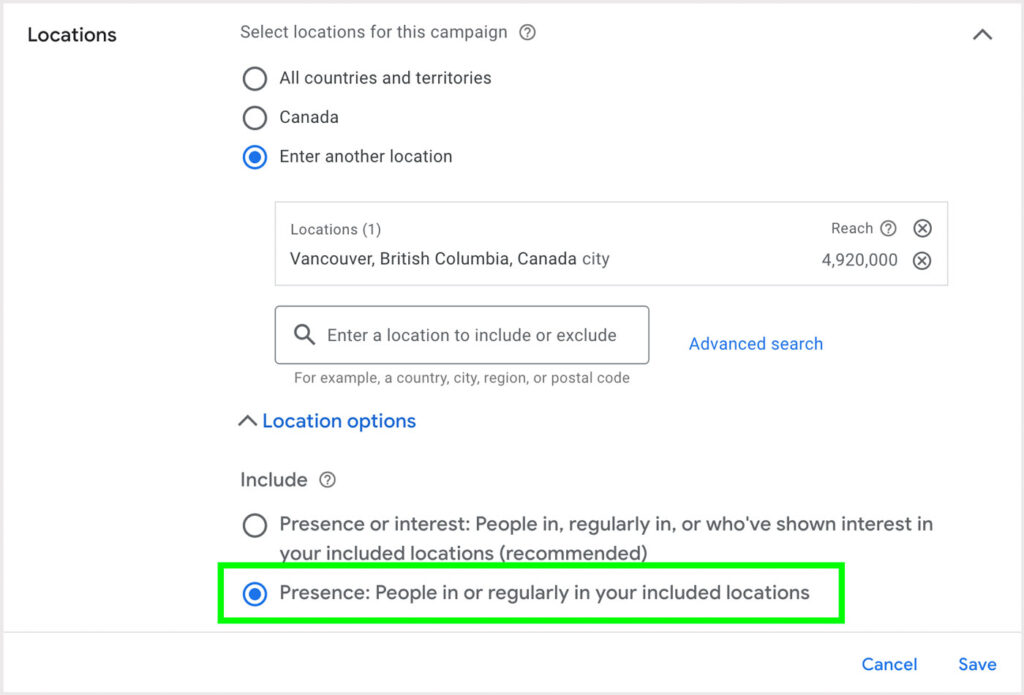Collapse the Locations section chevron
1024x695 pixels.
click(982, 35)
